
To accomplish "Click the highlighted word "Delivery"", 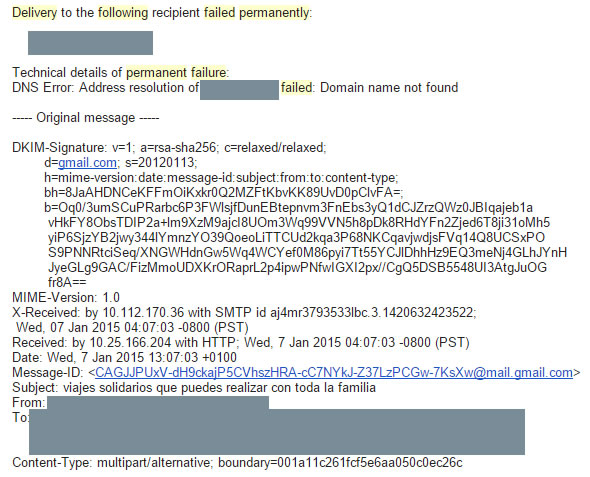I will 34,13.
